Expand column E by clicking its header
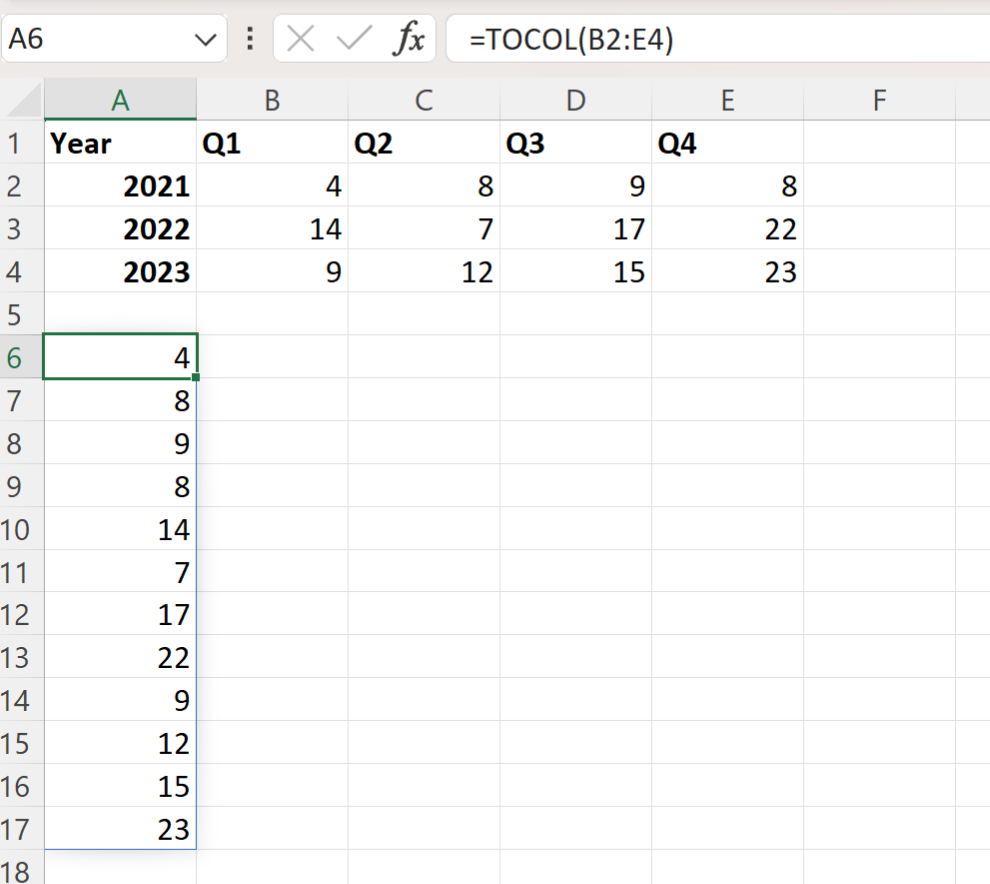Viewport: 990px width, 884px height. click(x=727, y=100)
